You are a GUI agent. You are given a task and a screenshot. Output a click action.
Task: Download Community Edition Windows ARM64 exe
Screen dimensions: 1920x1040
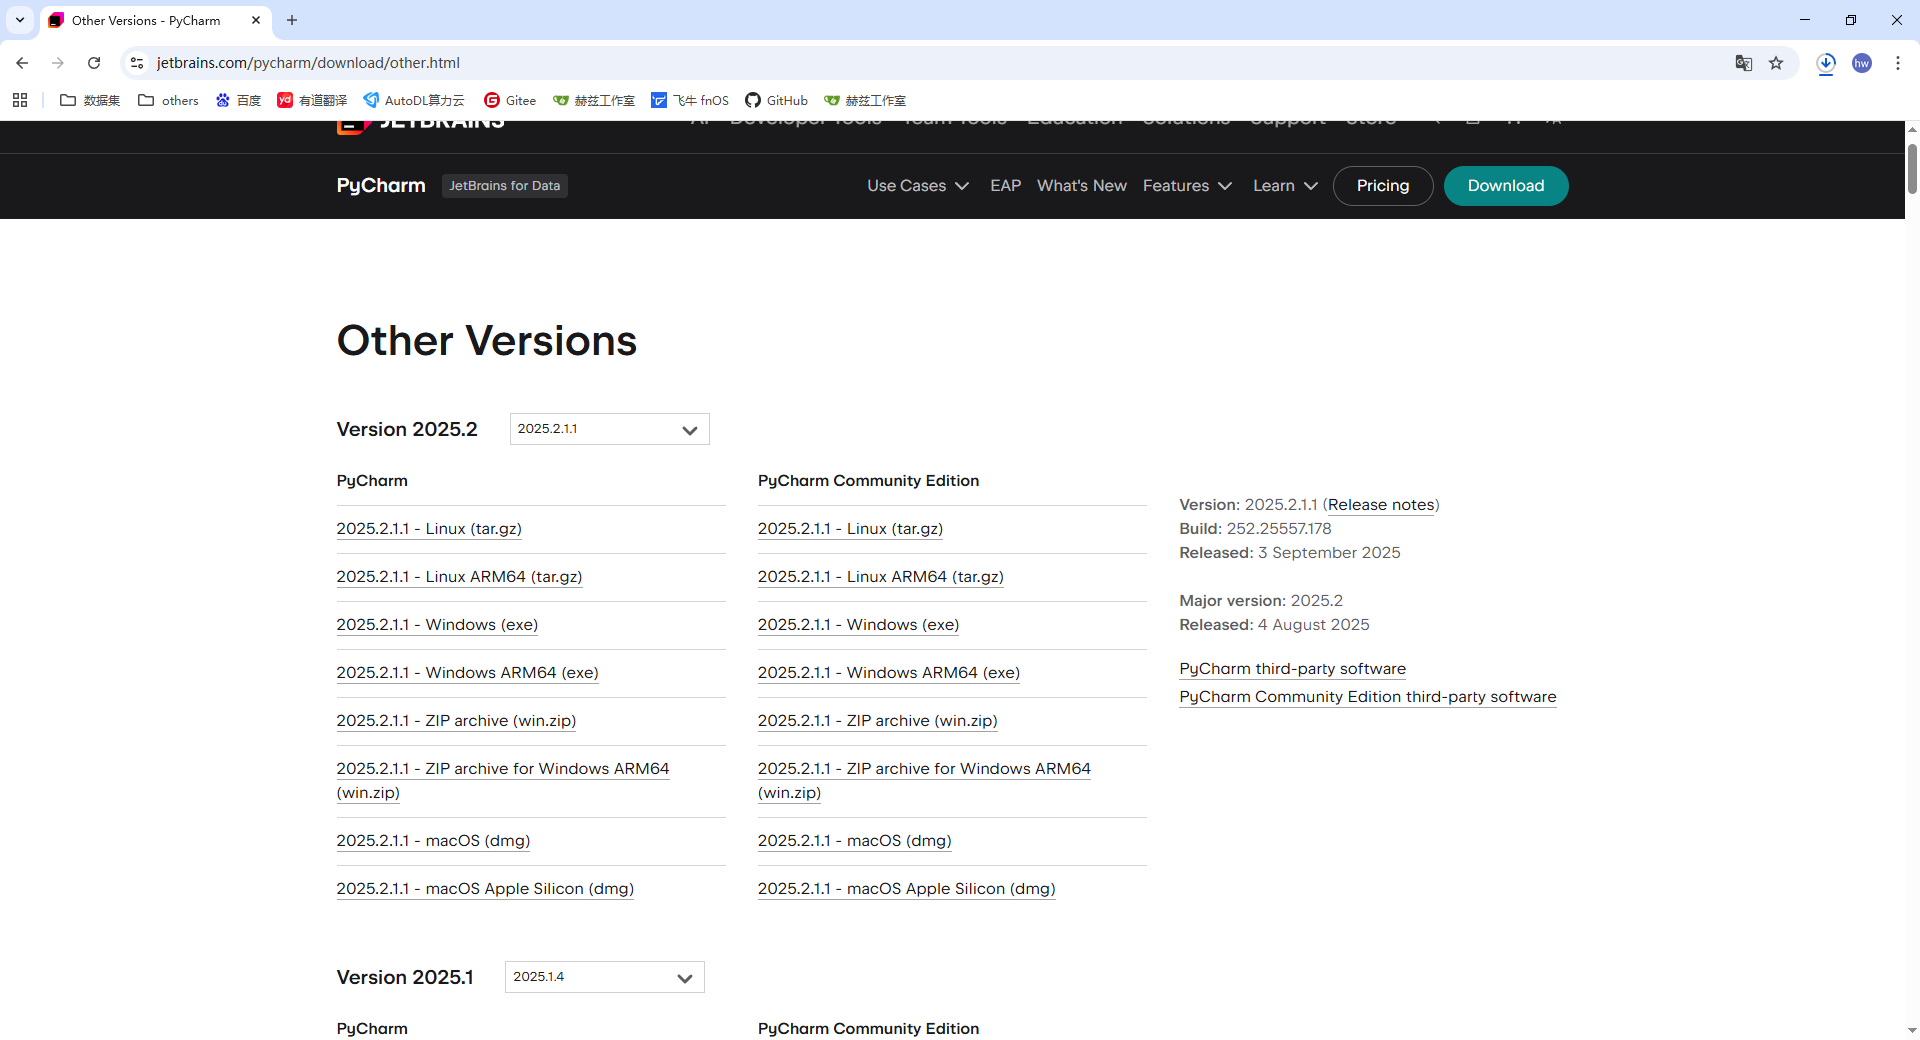pyautogui.click(x=888, y=673)
